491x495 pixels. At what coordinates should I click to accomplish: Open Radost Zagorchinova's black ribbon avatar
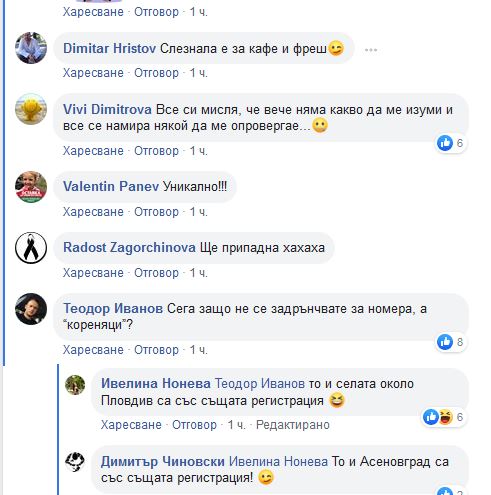31,248
